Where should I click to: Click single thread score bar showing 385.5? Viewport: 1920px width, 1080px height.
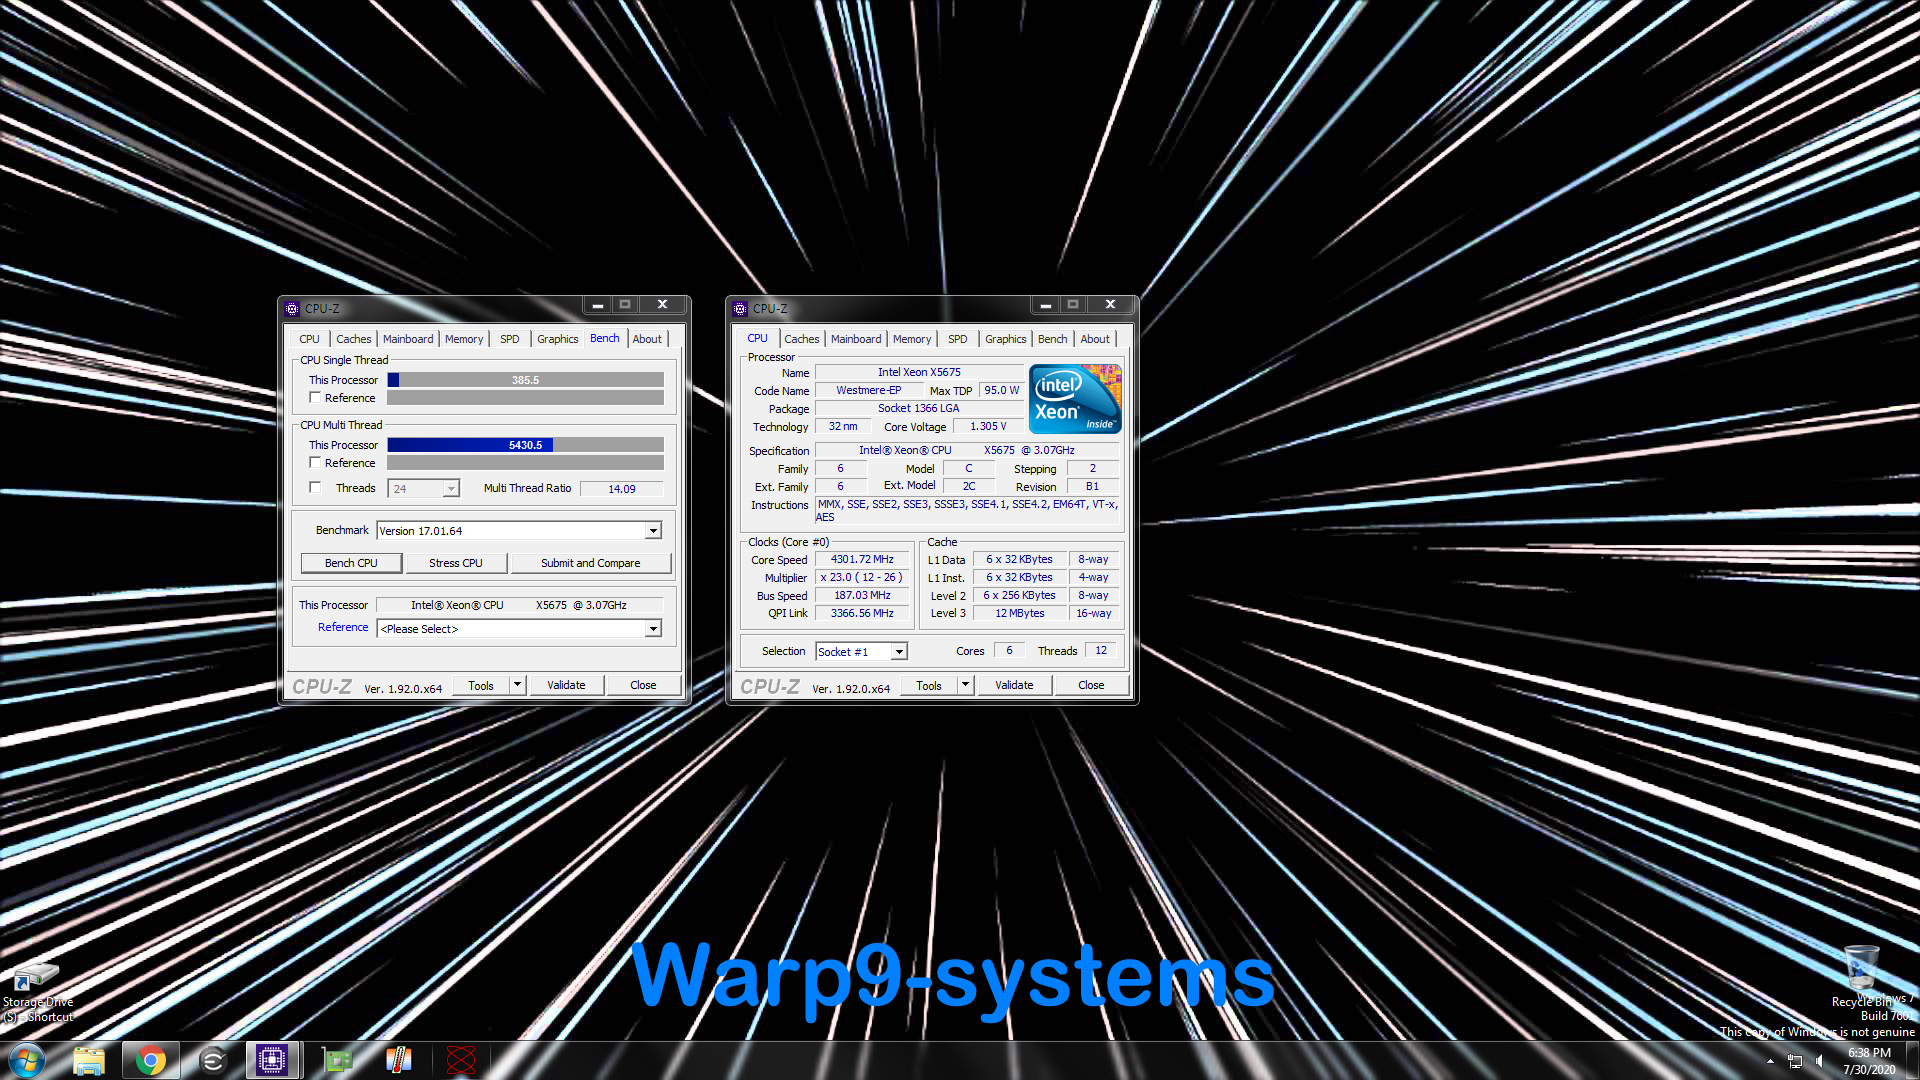[526, 380]
